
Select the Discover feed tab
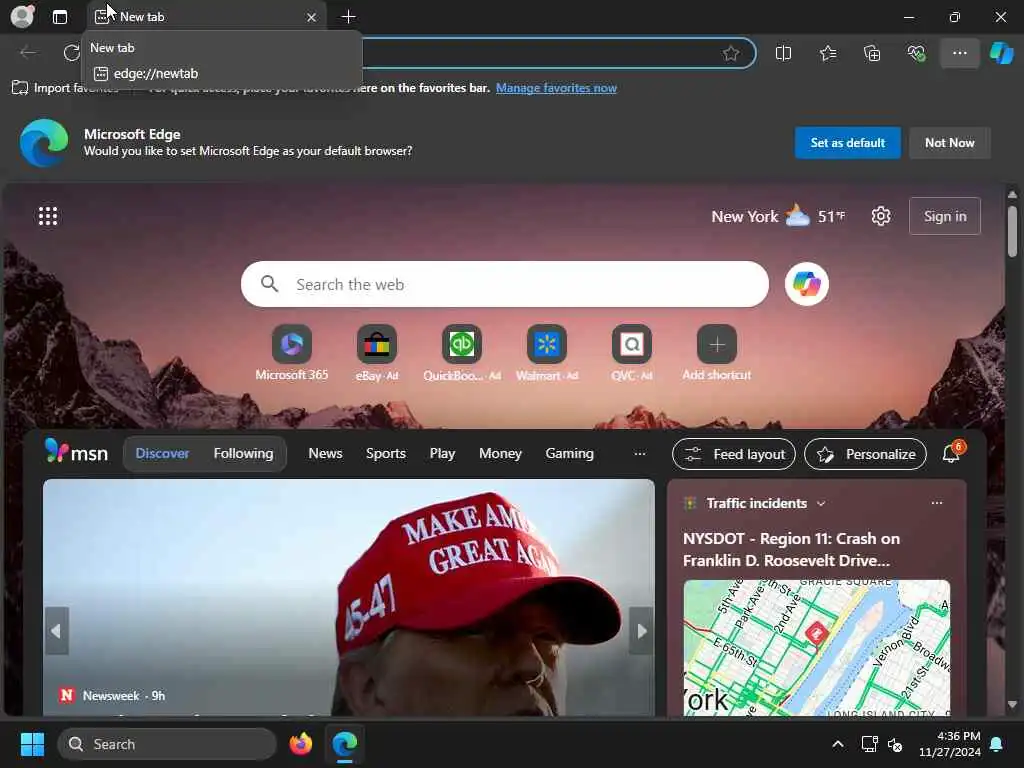click(x=162, y=453)
